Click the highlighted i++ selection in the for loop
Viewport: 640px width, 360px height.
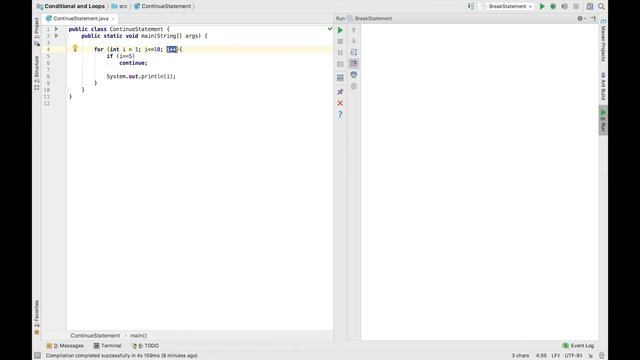(x=172, y=49)
